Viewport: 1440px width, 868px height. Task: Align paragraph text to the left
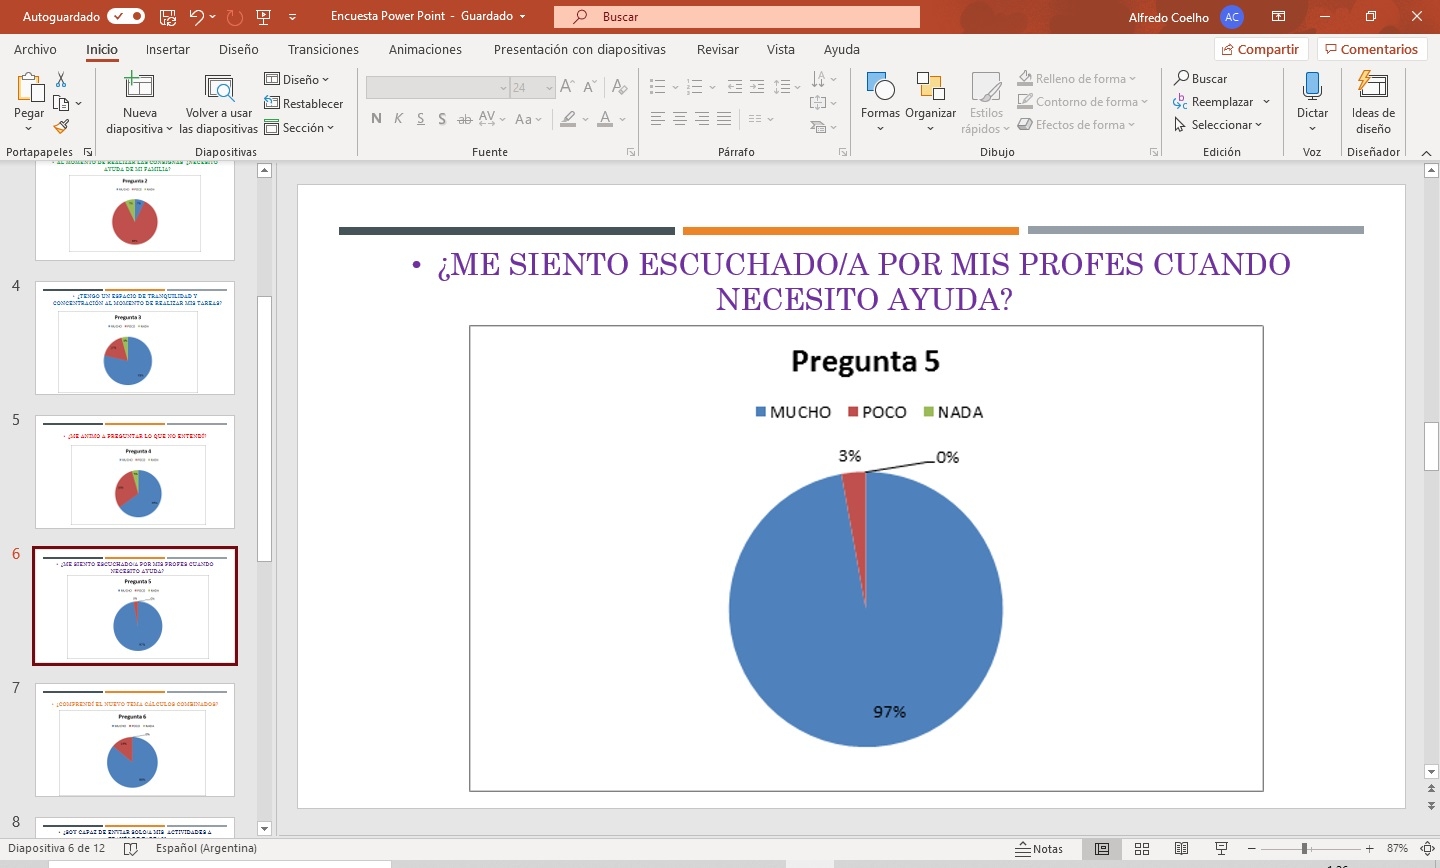pos(657,119)
